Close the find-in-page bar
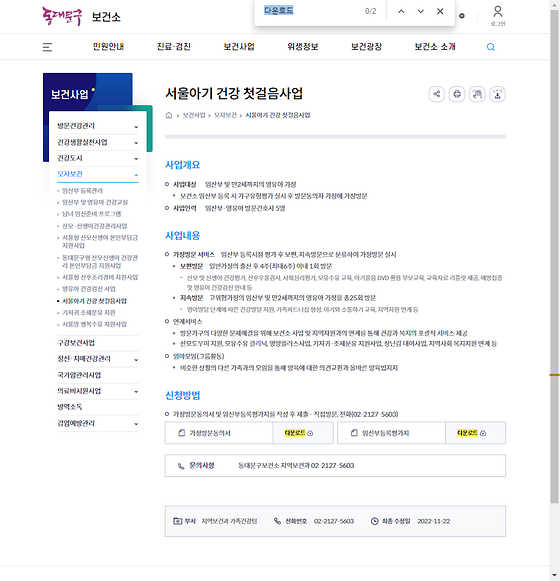Image resolution: width=560 pixels, height=581 pixels. [x=440, y=11]
